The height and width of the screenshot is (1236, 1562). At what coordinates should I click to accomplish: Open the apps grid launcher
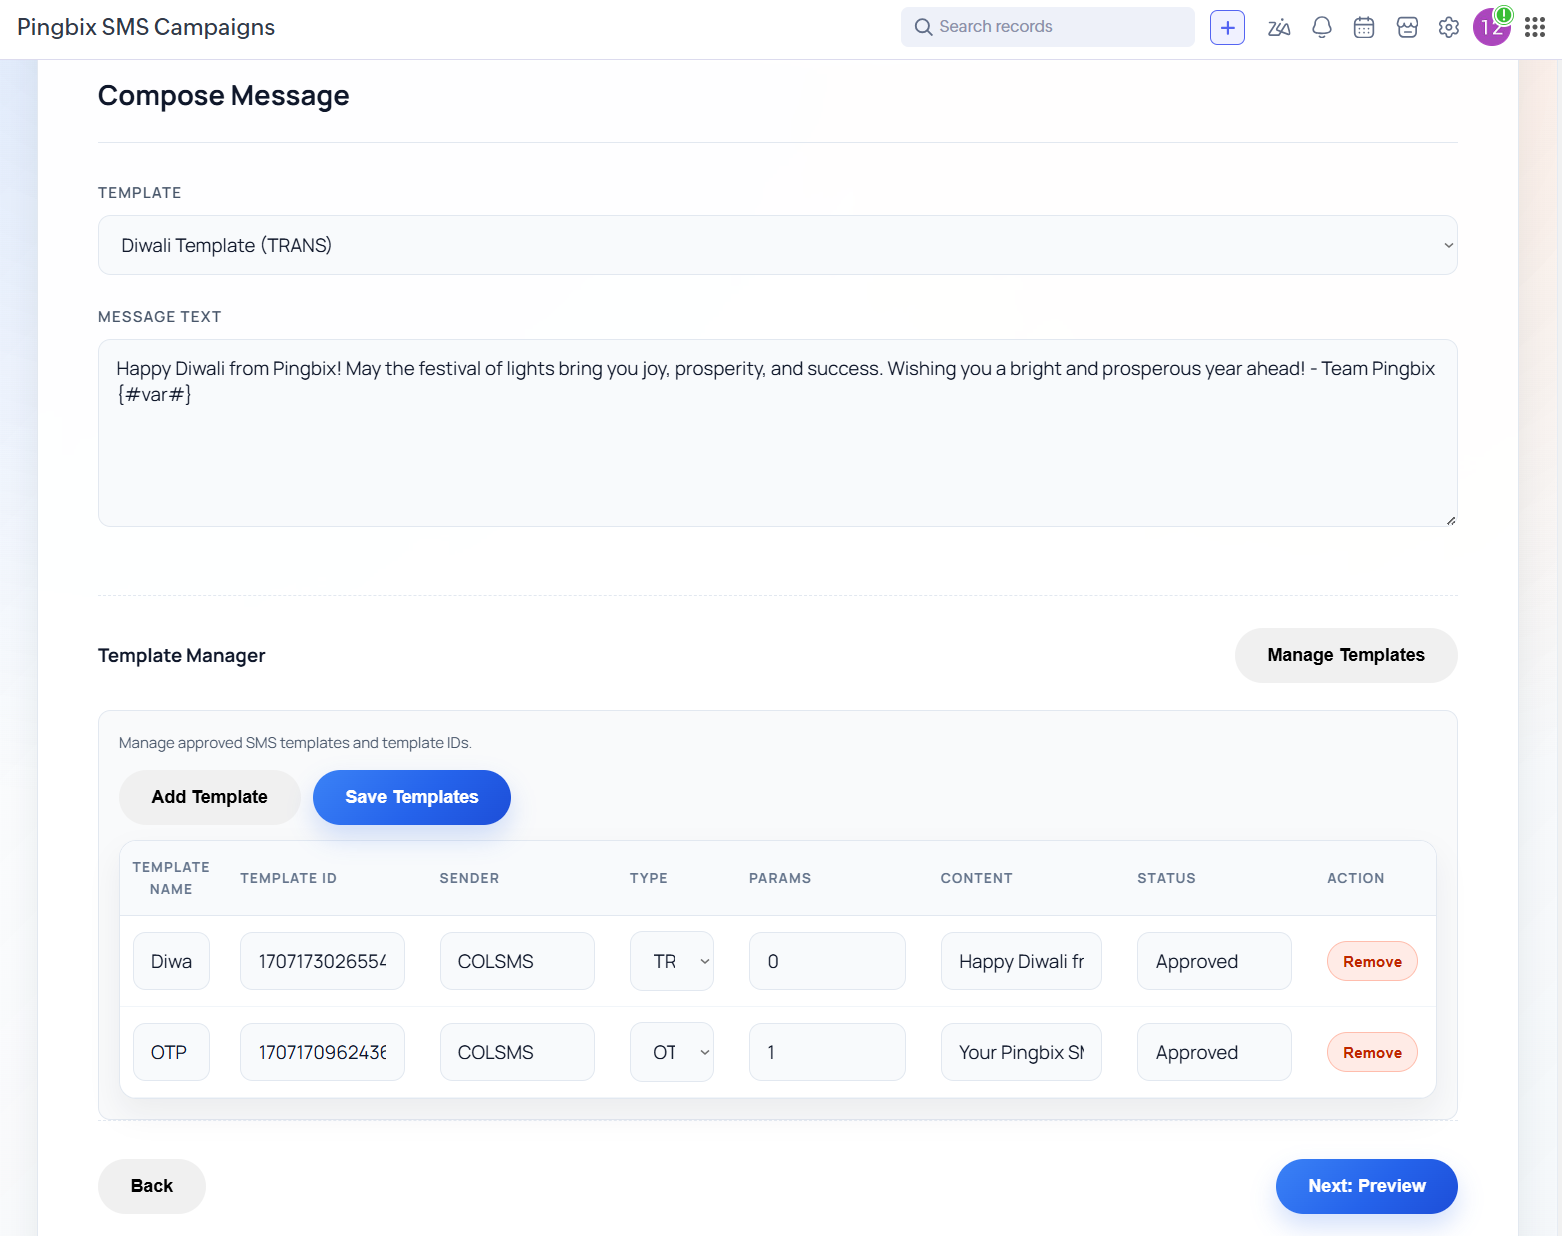coord(1535,27)
